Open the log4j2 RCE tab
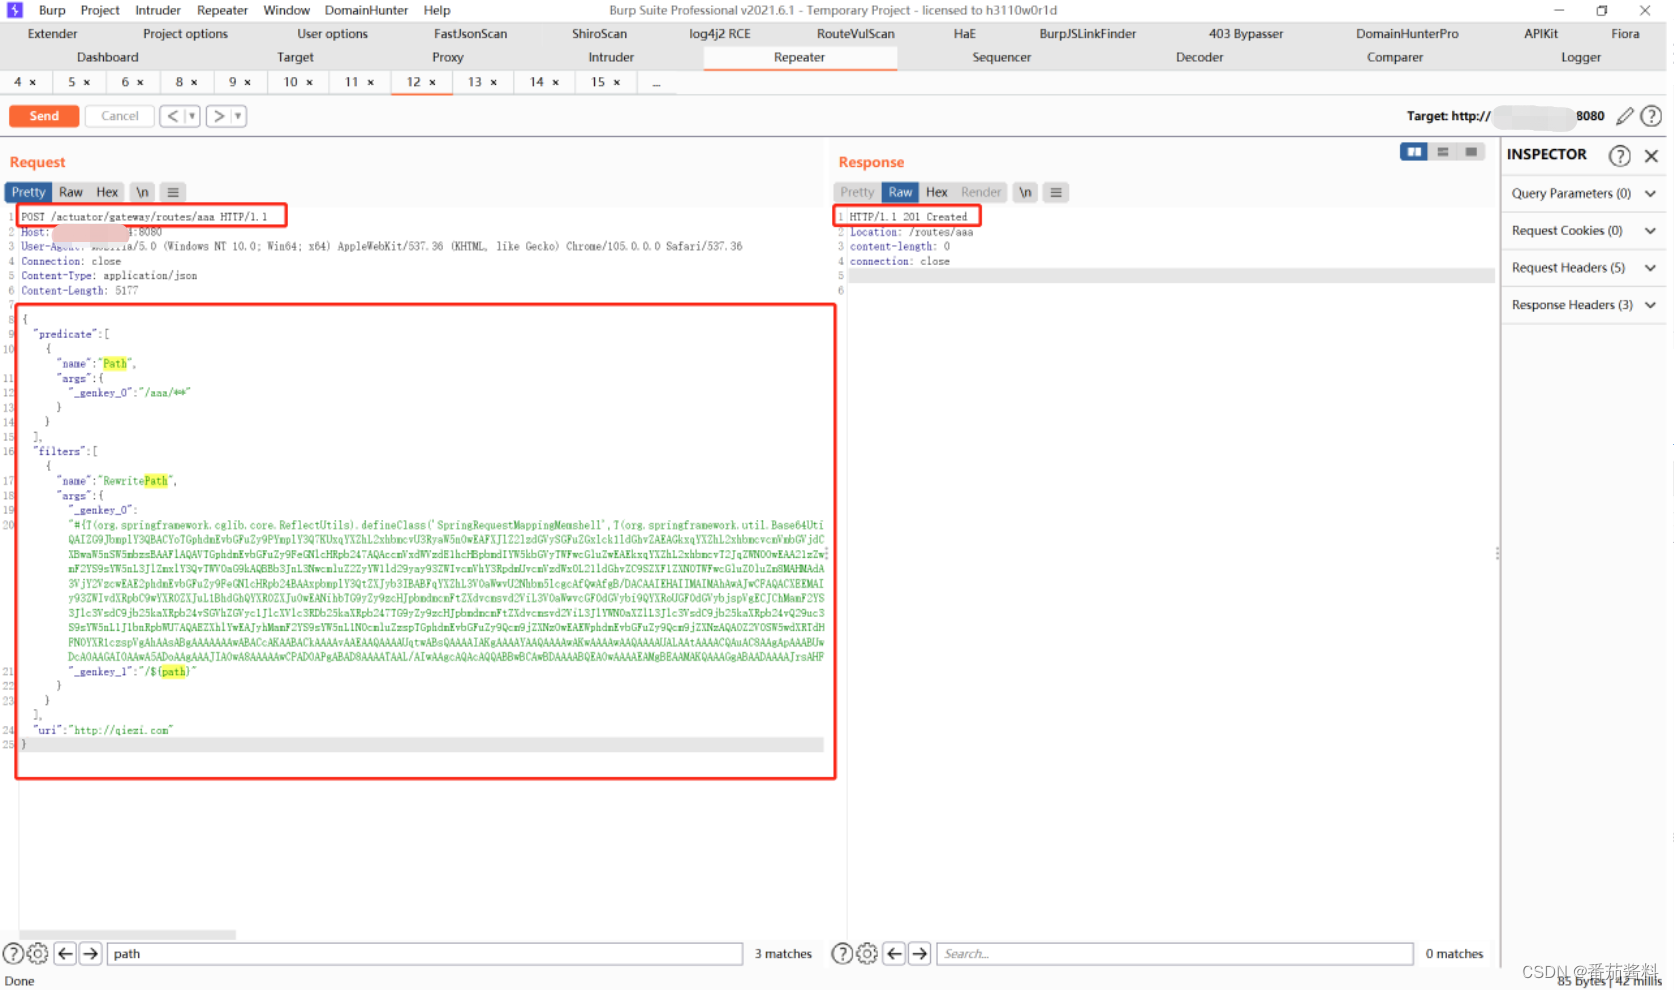 (x=719, y=33)
